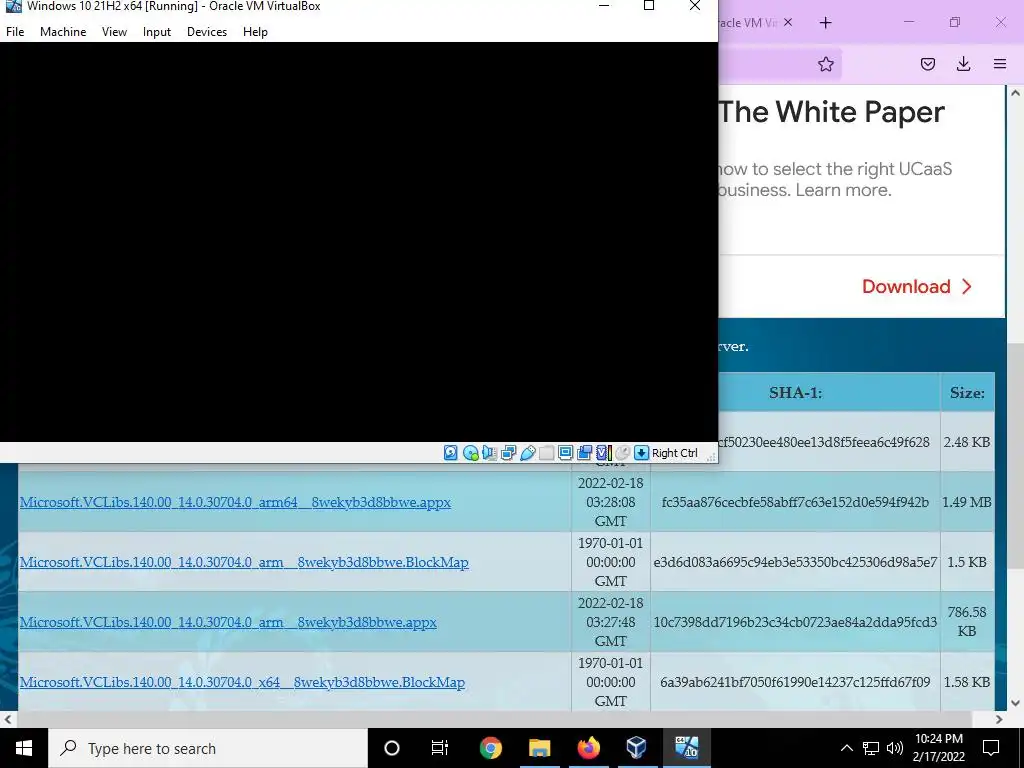Open VCLibs x64 8wekyb3d8bbwe.BlockMap link
Viewport: 1024px width, 768px height.
click(242, 682)
